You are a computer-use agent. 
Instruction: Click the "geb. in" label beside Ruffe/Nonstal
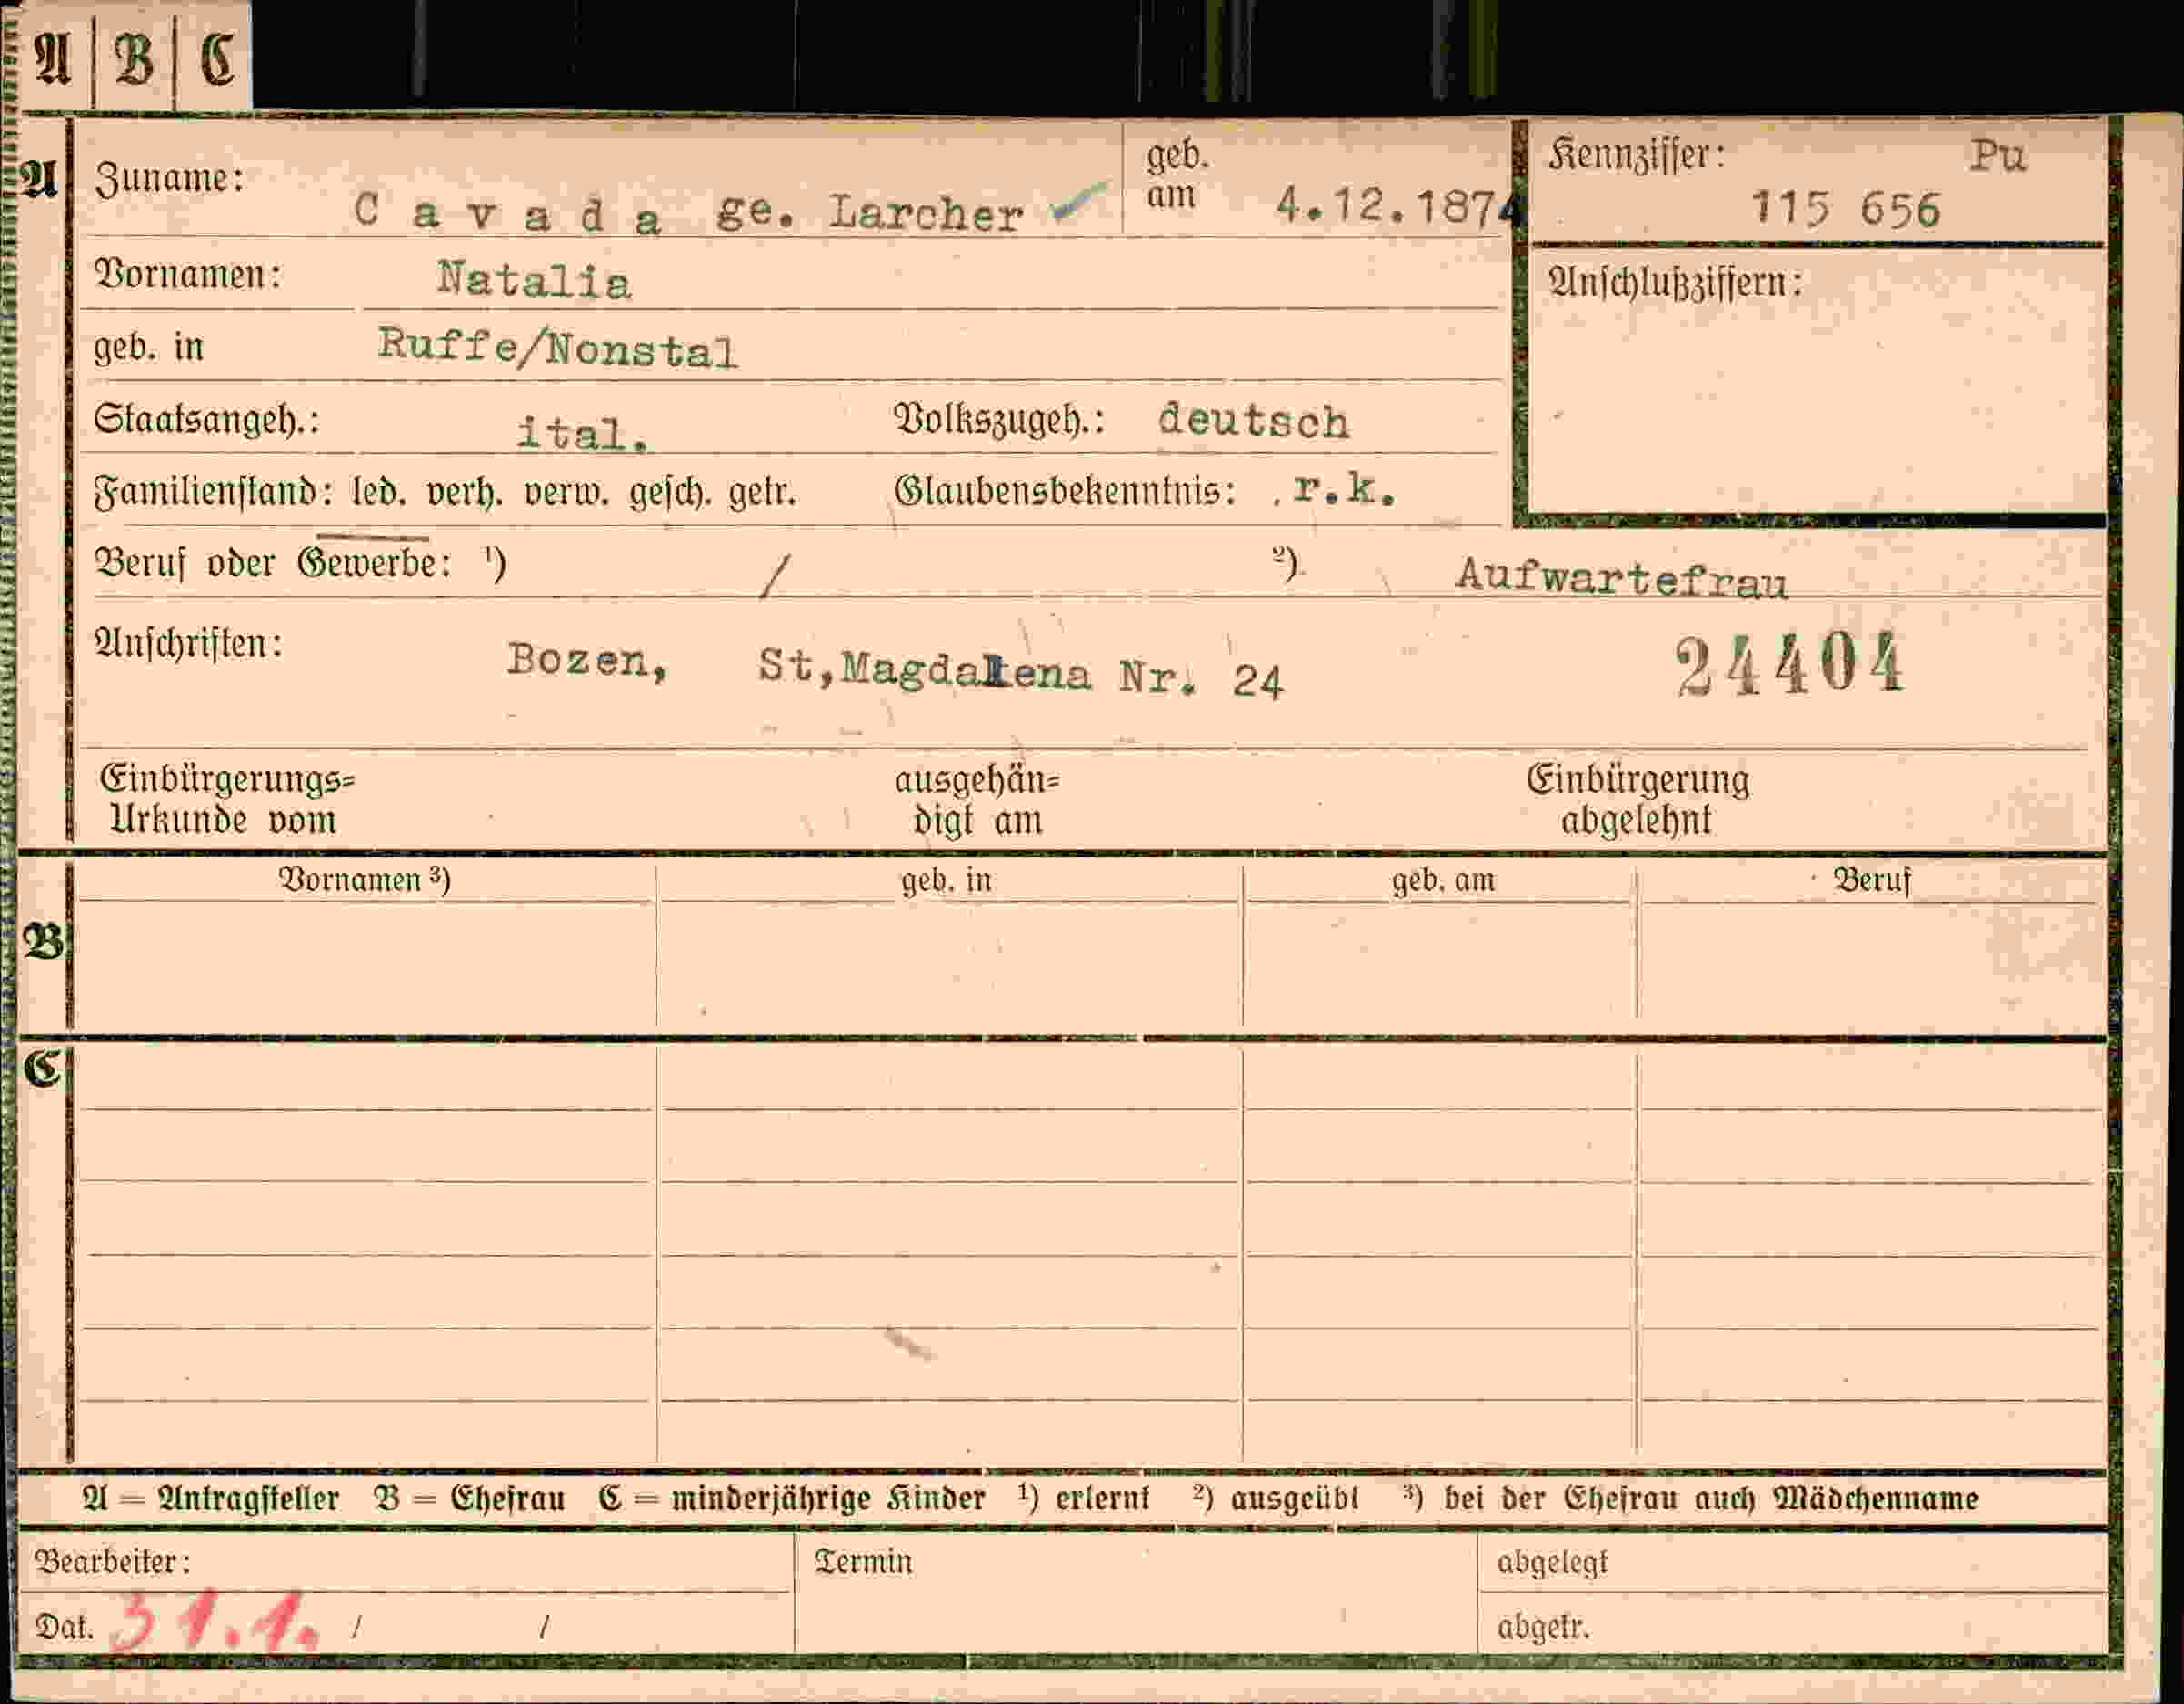(x=148, y=347)
